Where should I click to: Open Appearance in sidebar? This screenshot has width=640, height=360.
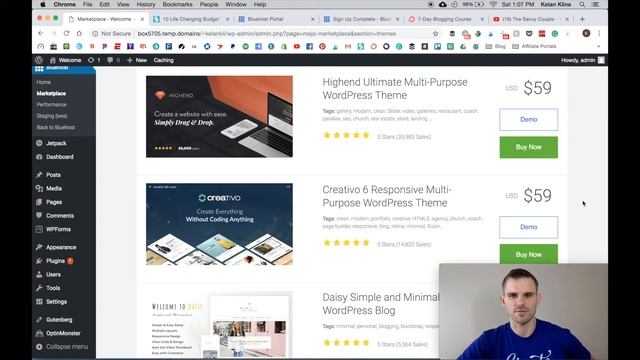(x=61, y=247)
